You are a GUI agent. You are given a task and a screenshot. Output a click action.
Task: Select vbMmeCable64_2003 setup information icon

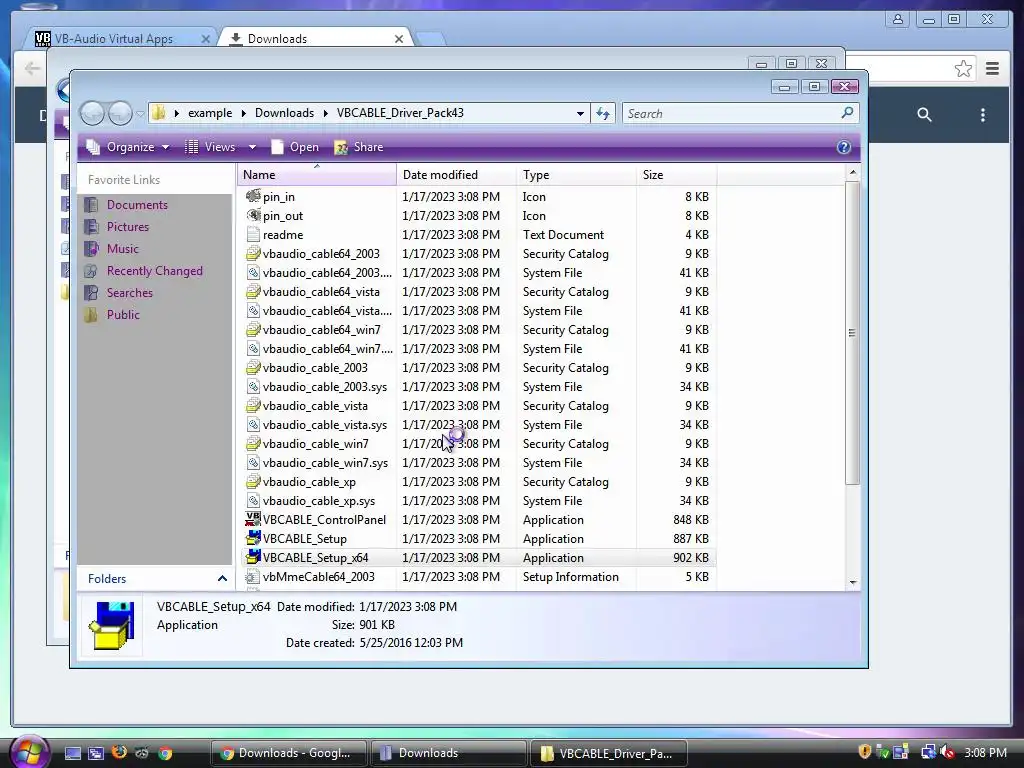click(x=253, y=577)
